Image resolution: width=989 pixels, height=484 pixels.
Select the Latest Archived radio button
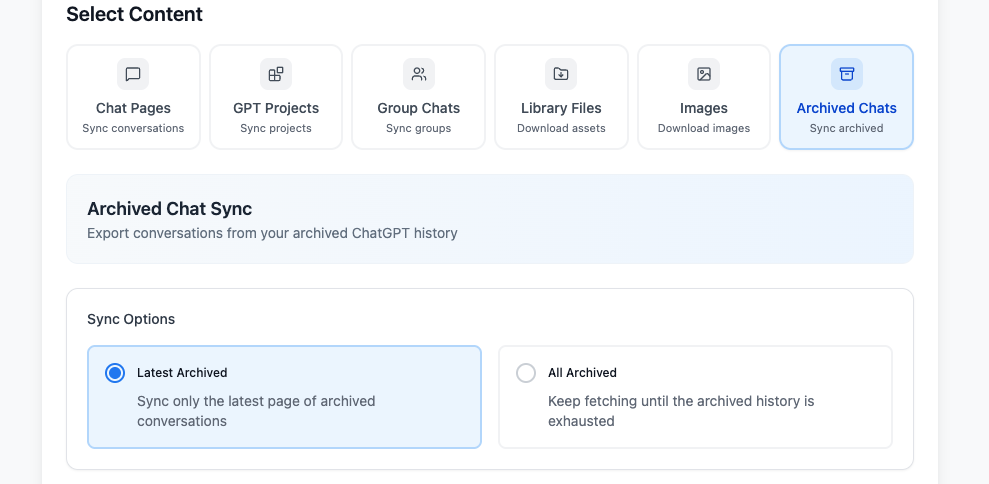(x=115, y=373)
